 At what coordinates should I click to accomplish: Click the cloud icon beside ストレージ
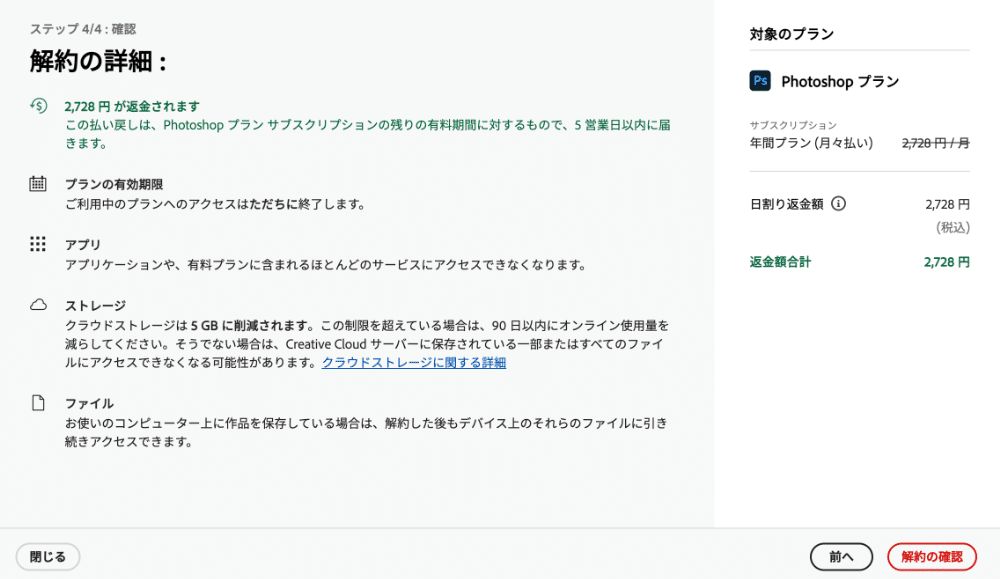[38, 304]
